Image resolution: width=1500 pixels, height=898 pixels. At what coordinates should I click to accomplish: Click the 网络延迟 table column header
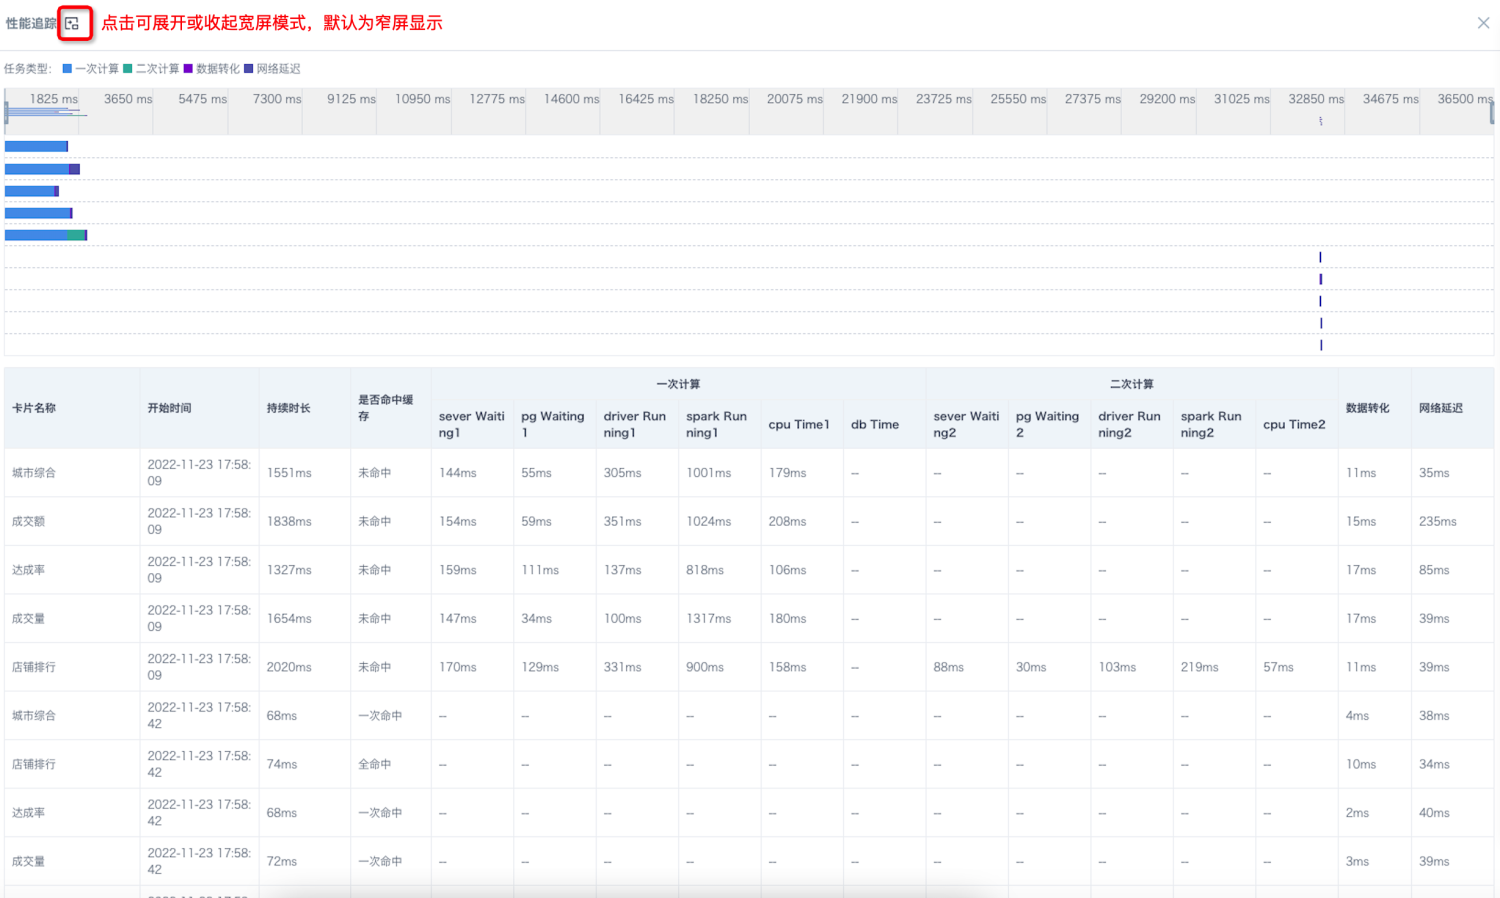(1441, 408)
